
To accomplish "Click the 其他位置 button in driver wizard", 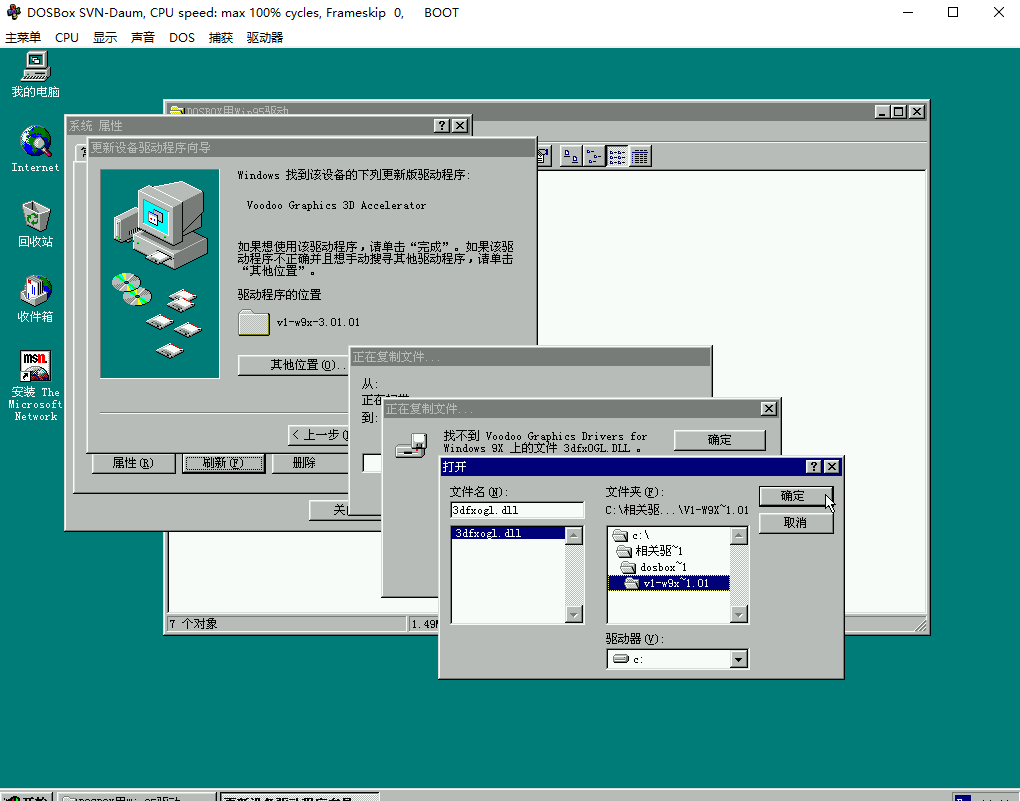I will point(293,365).
